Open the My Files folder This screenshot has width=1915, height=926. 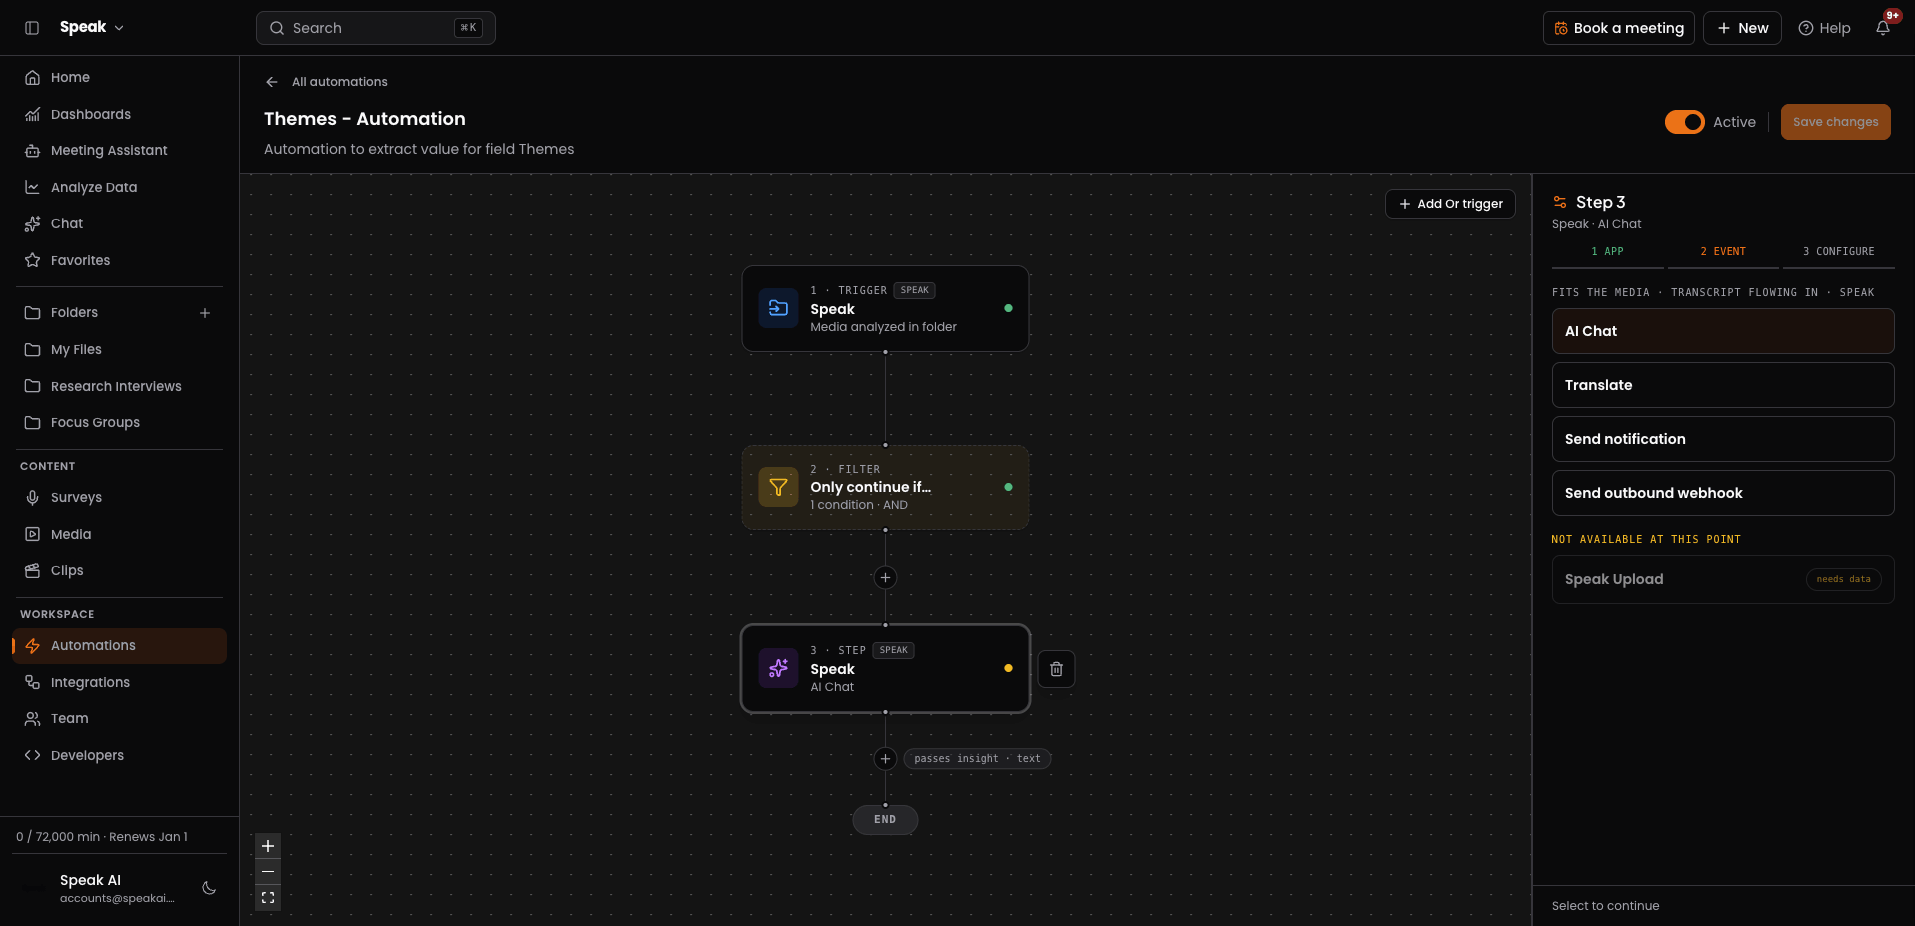coord(120,349)
